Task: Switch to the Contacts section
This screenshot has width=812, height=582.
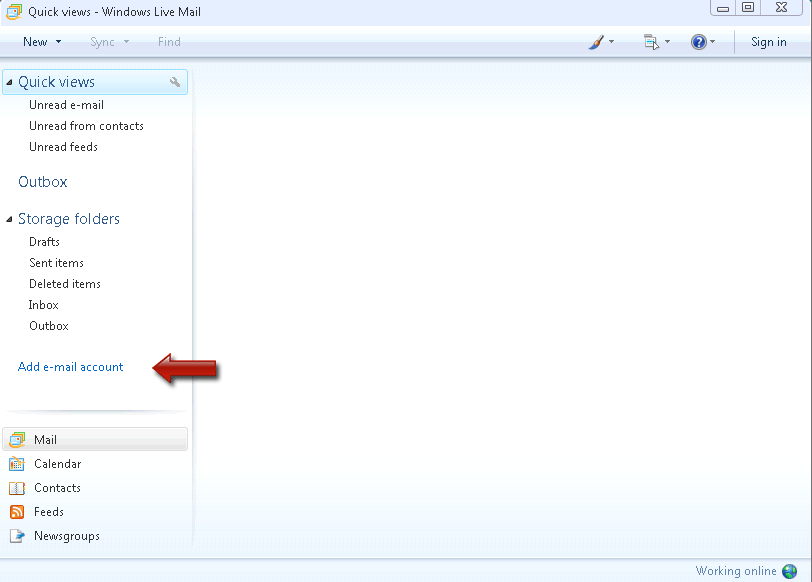Action: tap(57, 488)
